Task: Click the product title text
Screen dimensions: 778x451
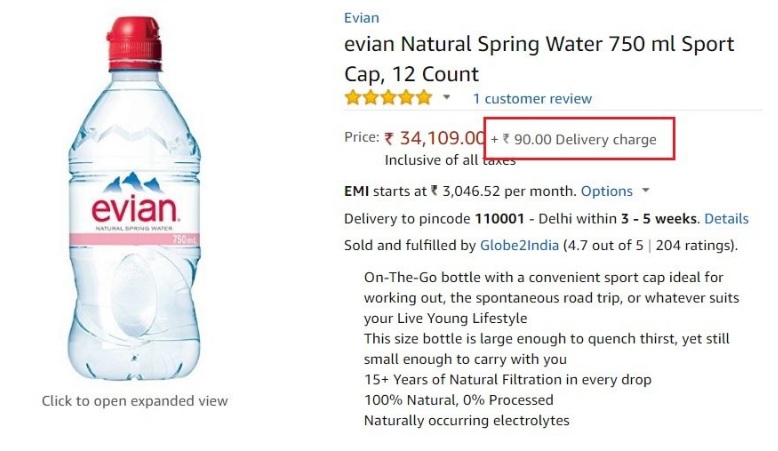Action: [x=538, y=59]
